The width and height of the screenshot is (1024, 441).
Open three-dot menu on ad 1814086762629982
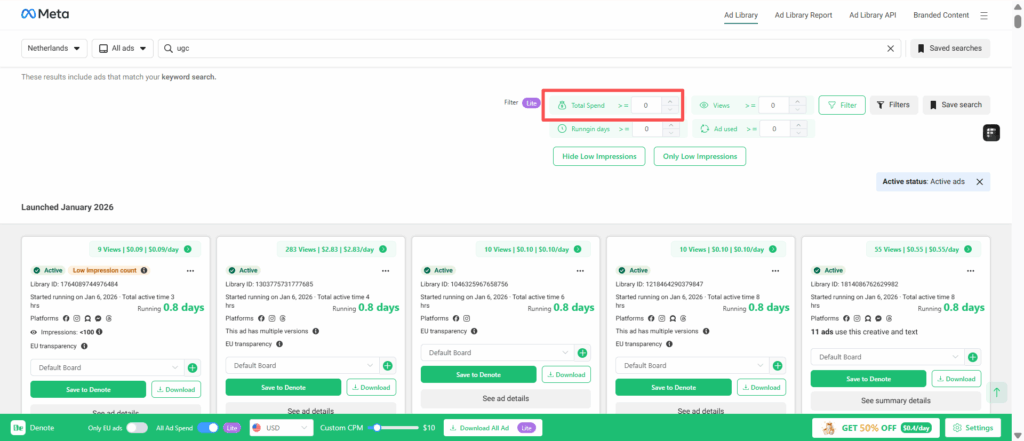pos(970,270)
